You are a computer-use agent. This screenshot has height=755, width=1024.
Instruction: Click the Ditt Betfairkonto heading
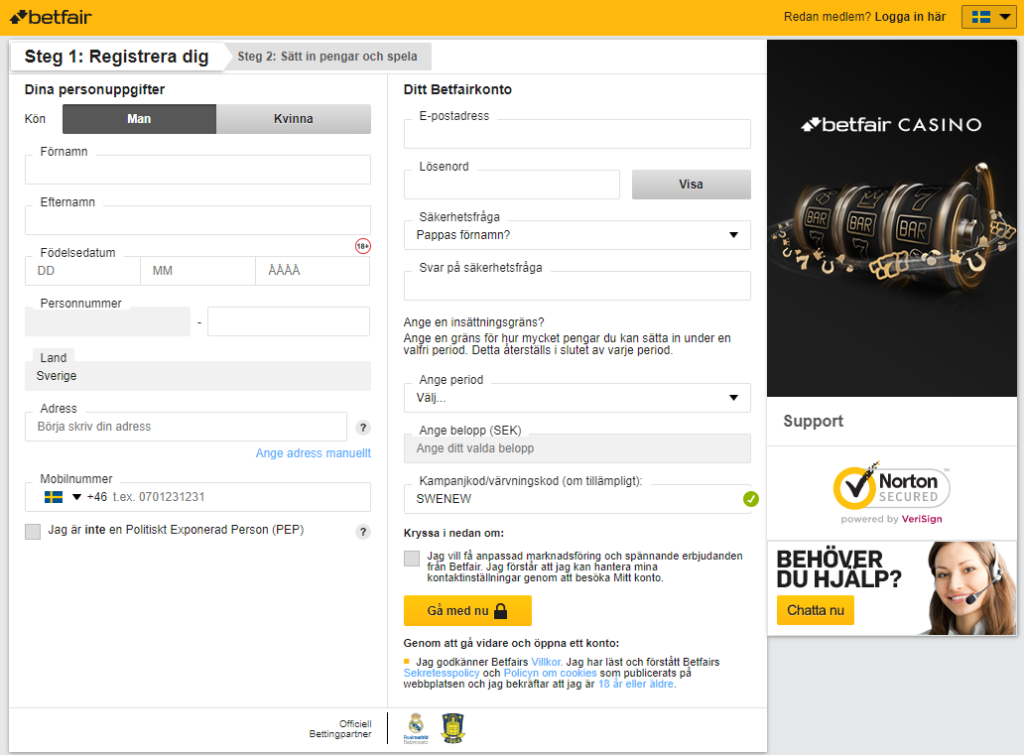point(458,89)
